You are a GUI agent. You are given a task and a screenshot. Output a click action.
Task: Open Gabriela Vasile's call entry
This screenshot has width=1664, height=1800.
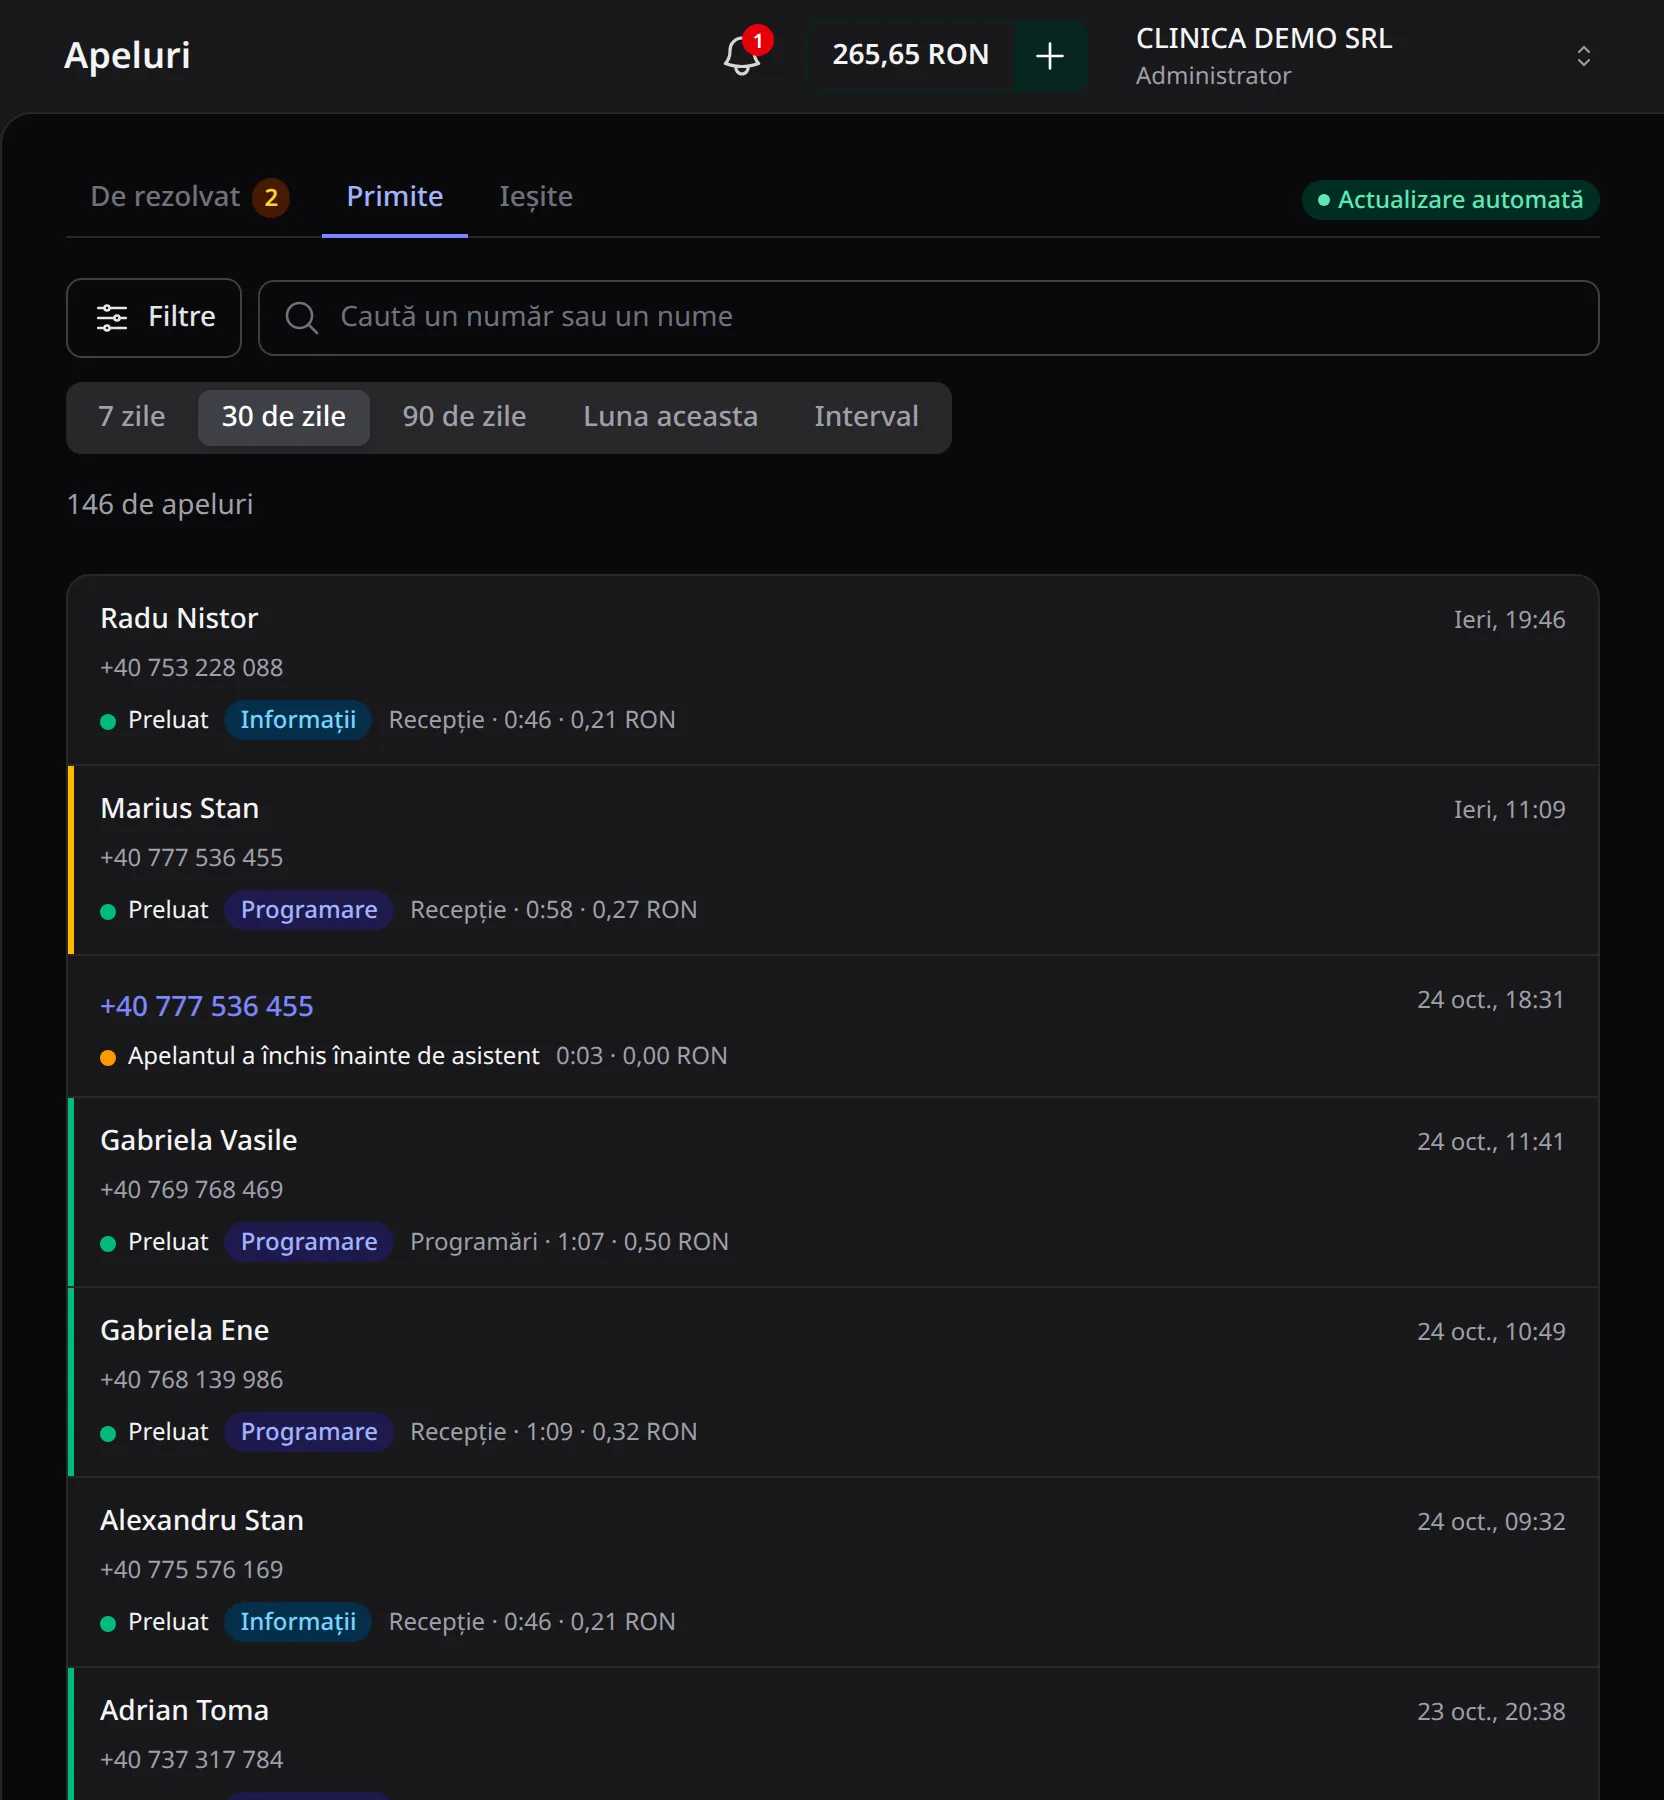833,1192
